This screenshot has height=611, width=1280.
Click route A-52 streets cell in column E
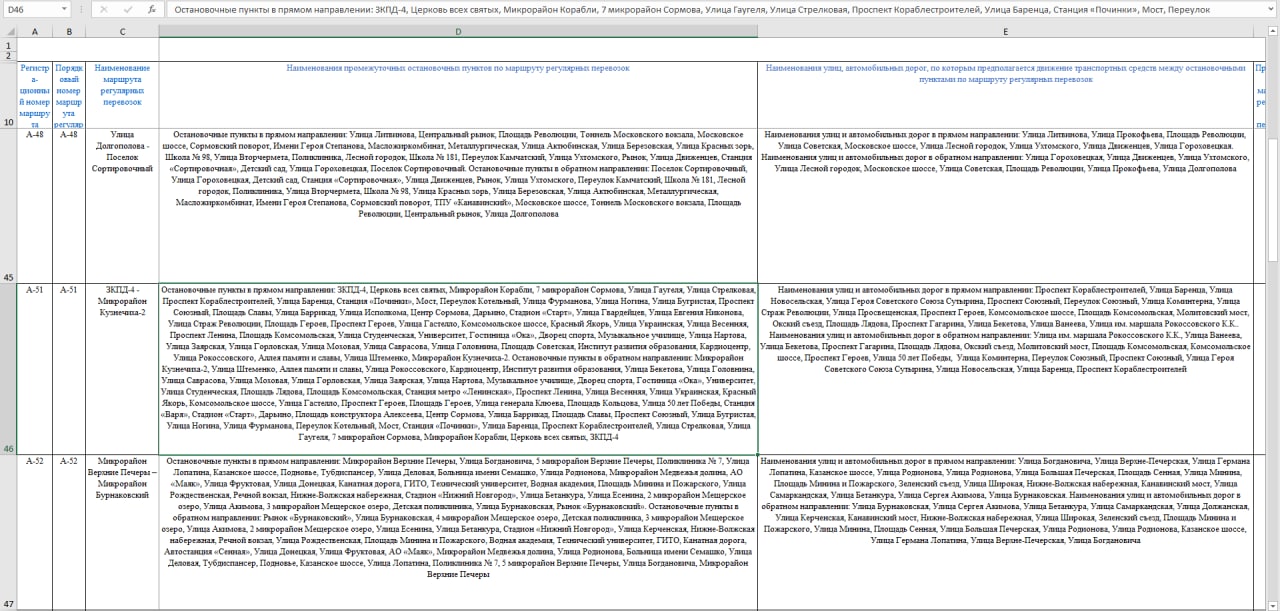[x=1005, y=532]
